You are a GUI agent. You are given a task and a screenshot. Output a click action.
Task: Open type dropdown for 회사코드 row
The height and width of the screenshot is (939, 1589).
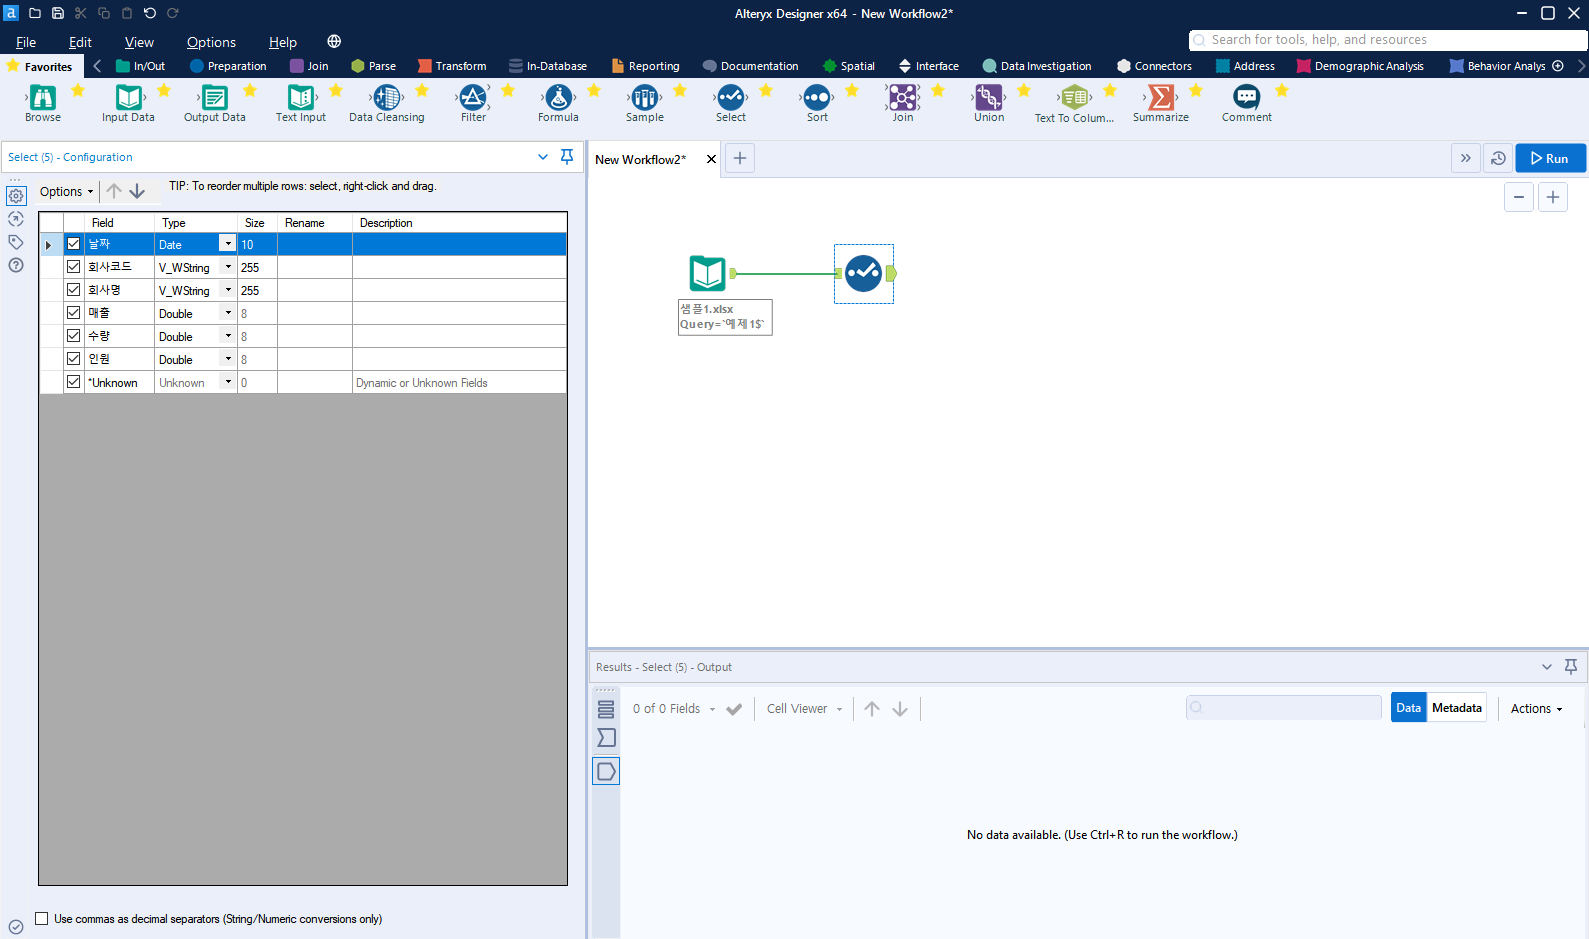click(228, 267)
